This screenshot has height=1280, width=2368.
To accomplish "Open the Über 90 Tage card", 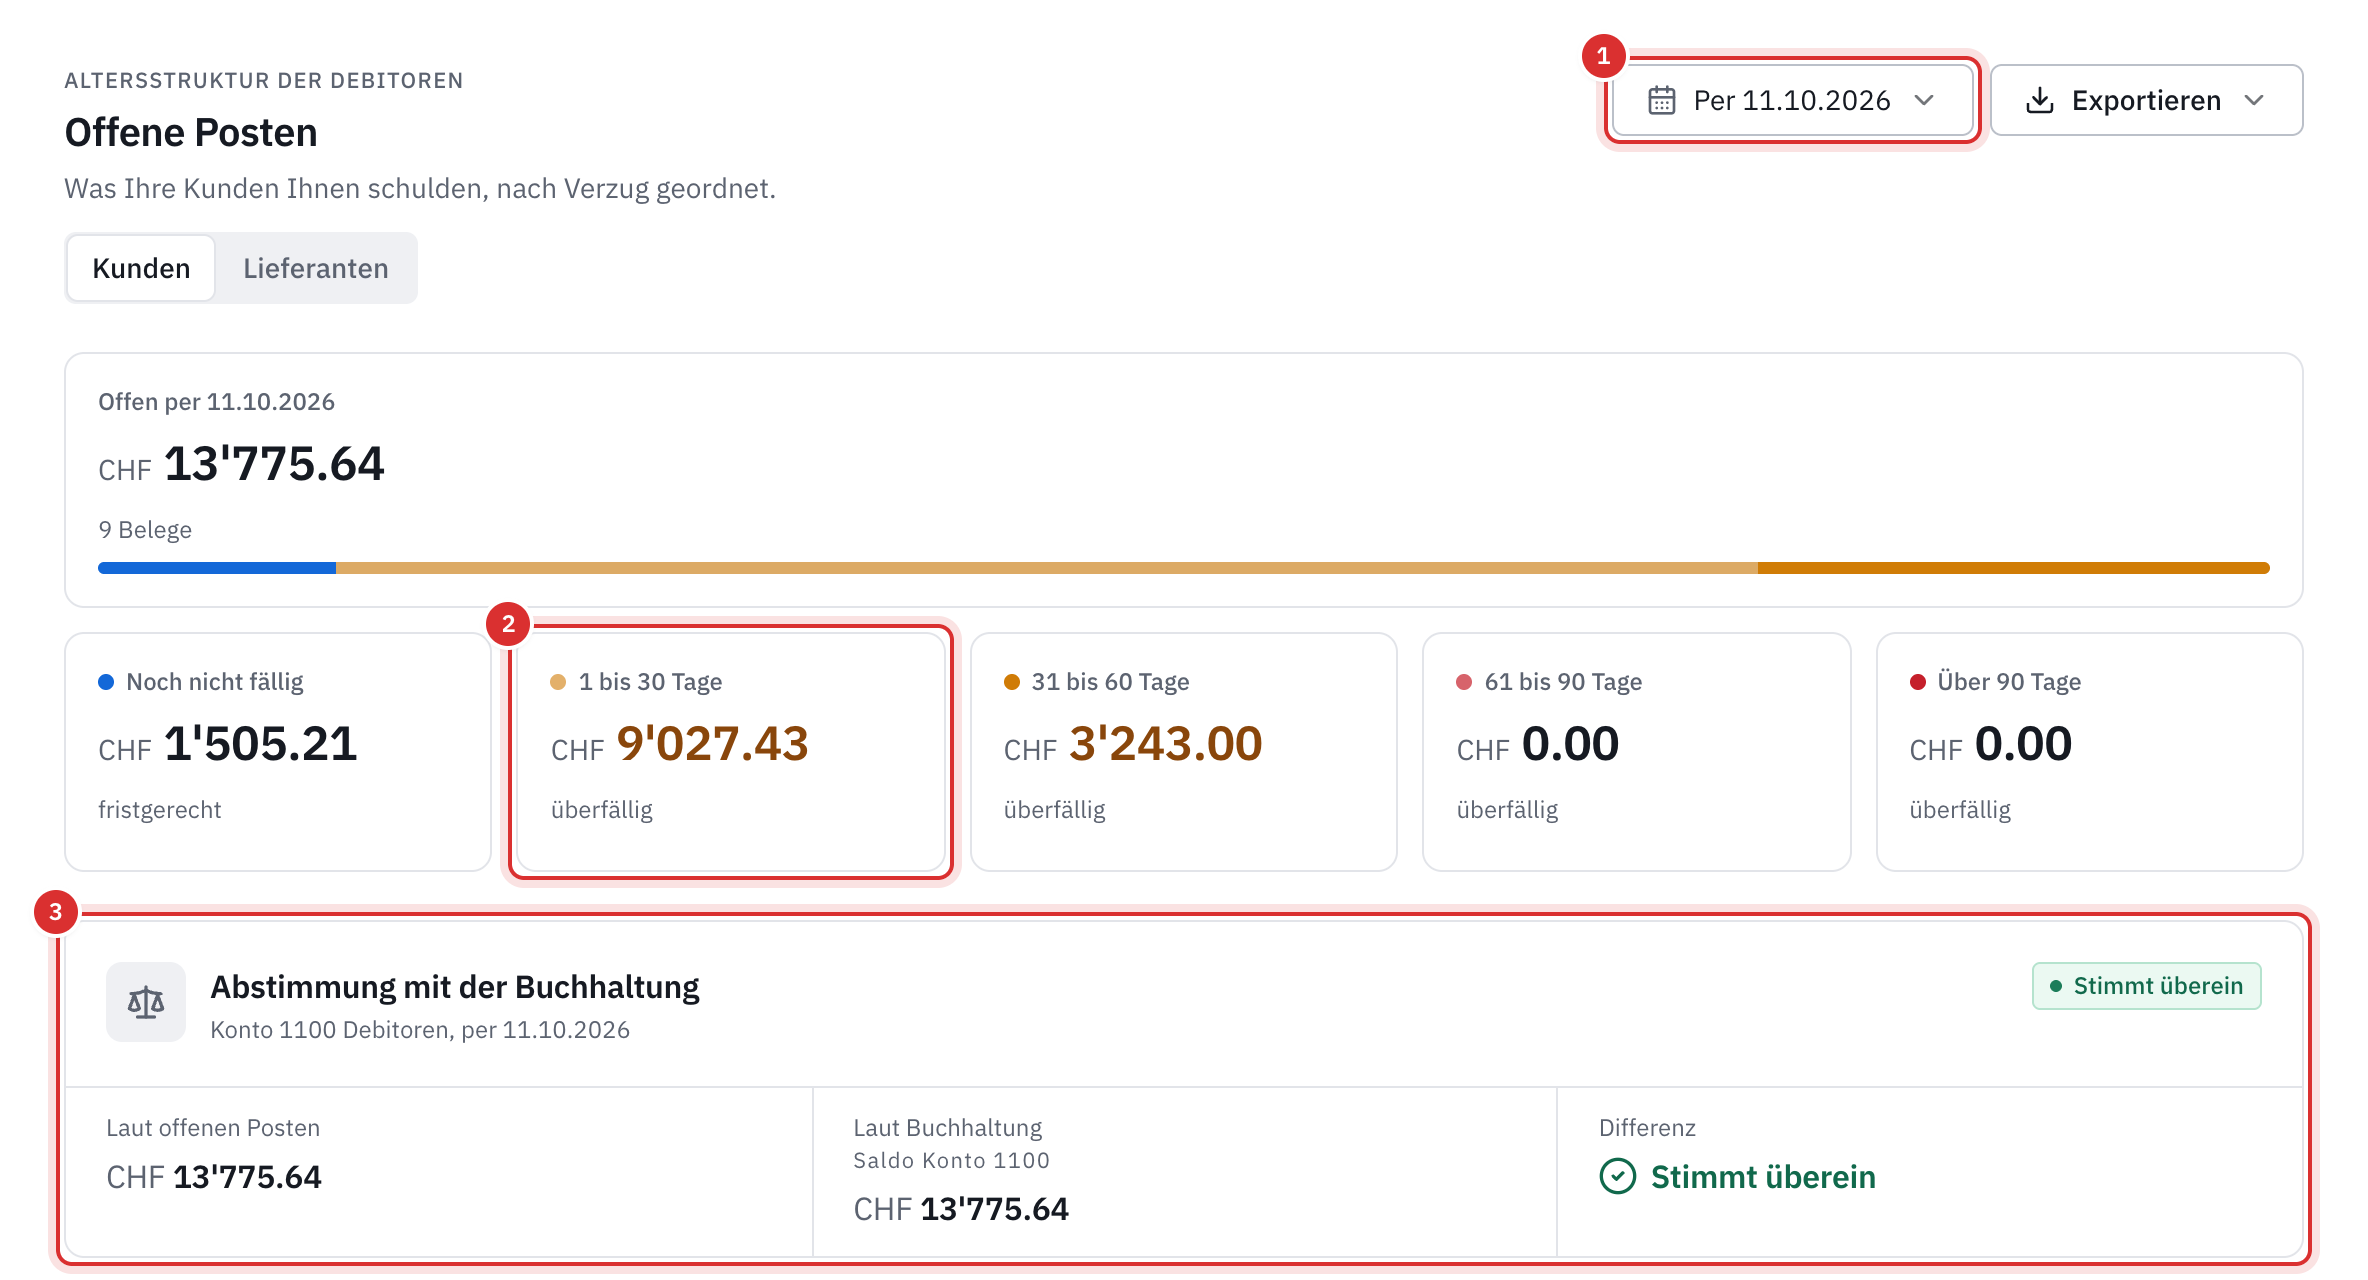I will click(2089, 752).
